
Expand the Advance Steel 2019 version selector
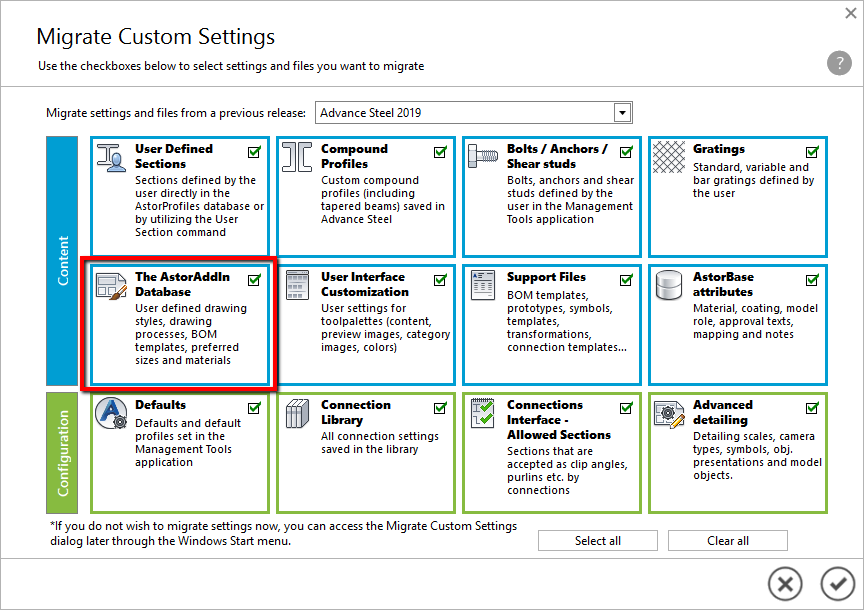623,112
